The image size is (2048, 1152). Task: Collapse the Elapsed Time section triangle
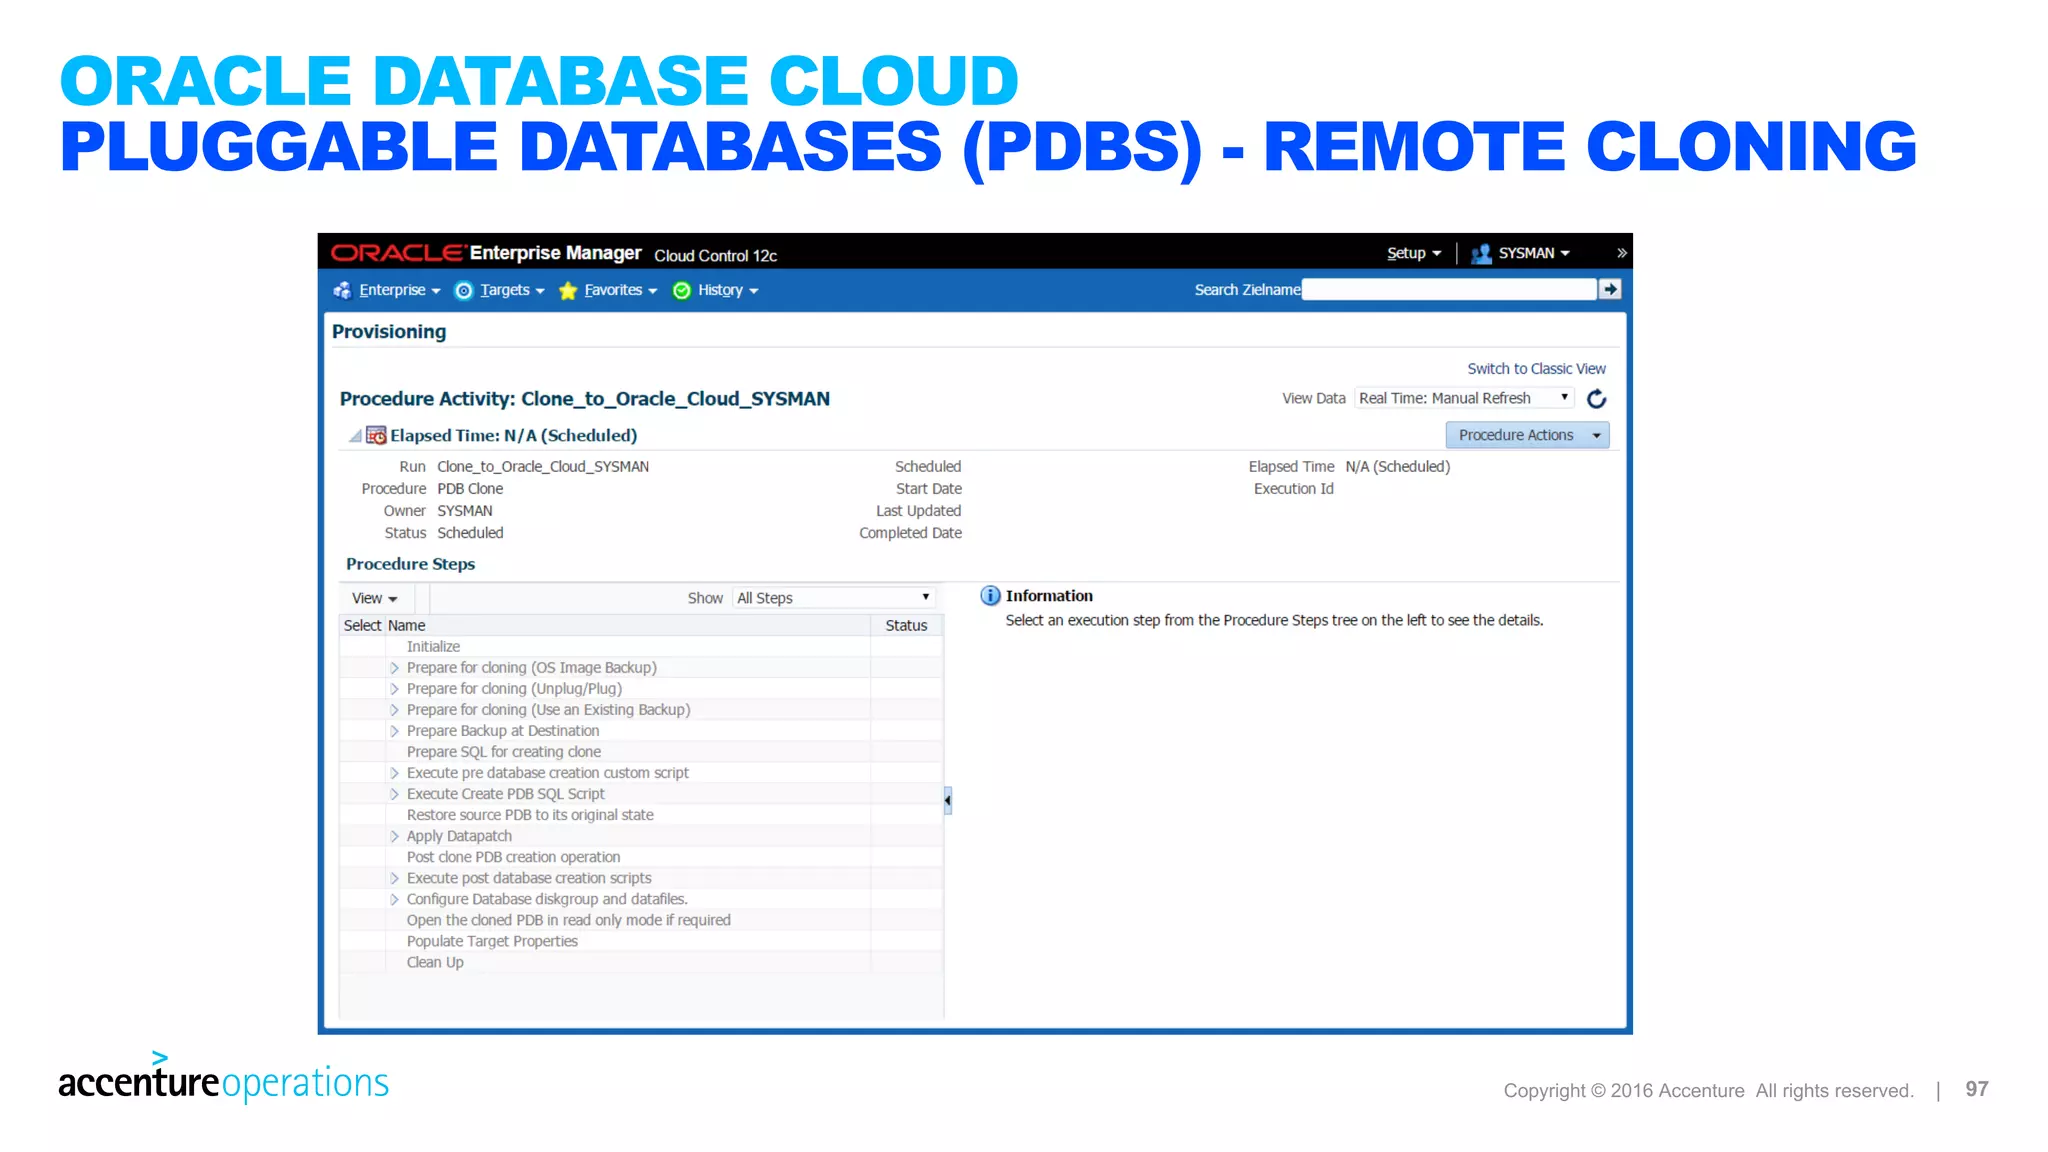355,435
